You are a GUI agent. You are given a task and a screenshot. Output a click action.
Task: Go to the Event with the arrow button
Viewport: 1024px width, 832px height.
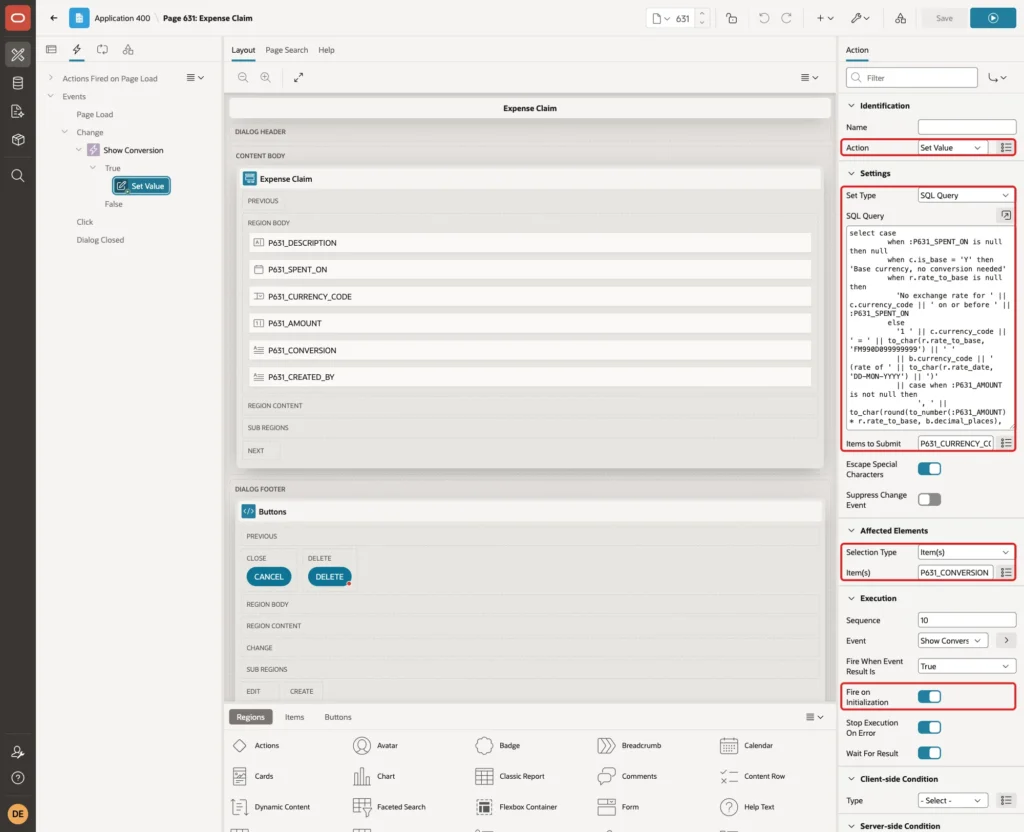(x=1006, y=641)
